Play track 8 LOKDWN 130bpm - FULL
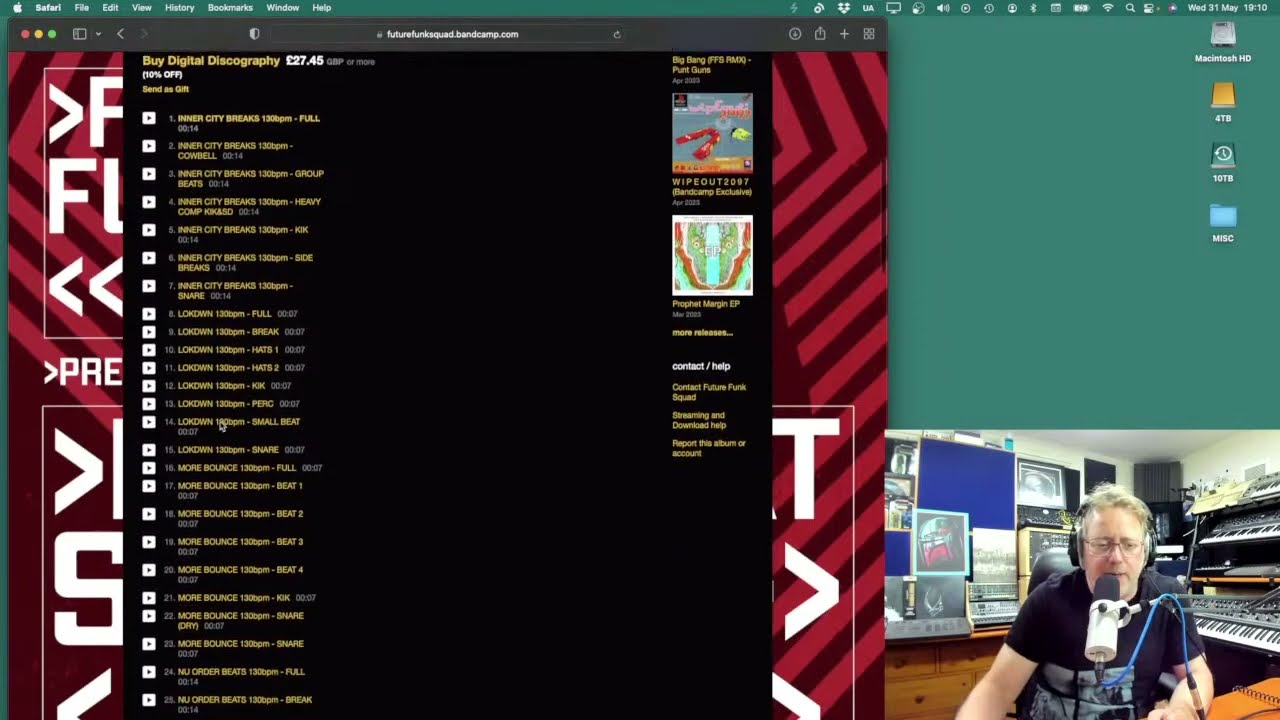Screen dimensions: 1280x720 point(149,314)
